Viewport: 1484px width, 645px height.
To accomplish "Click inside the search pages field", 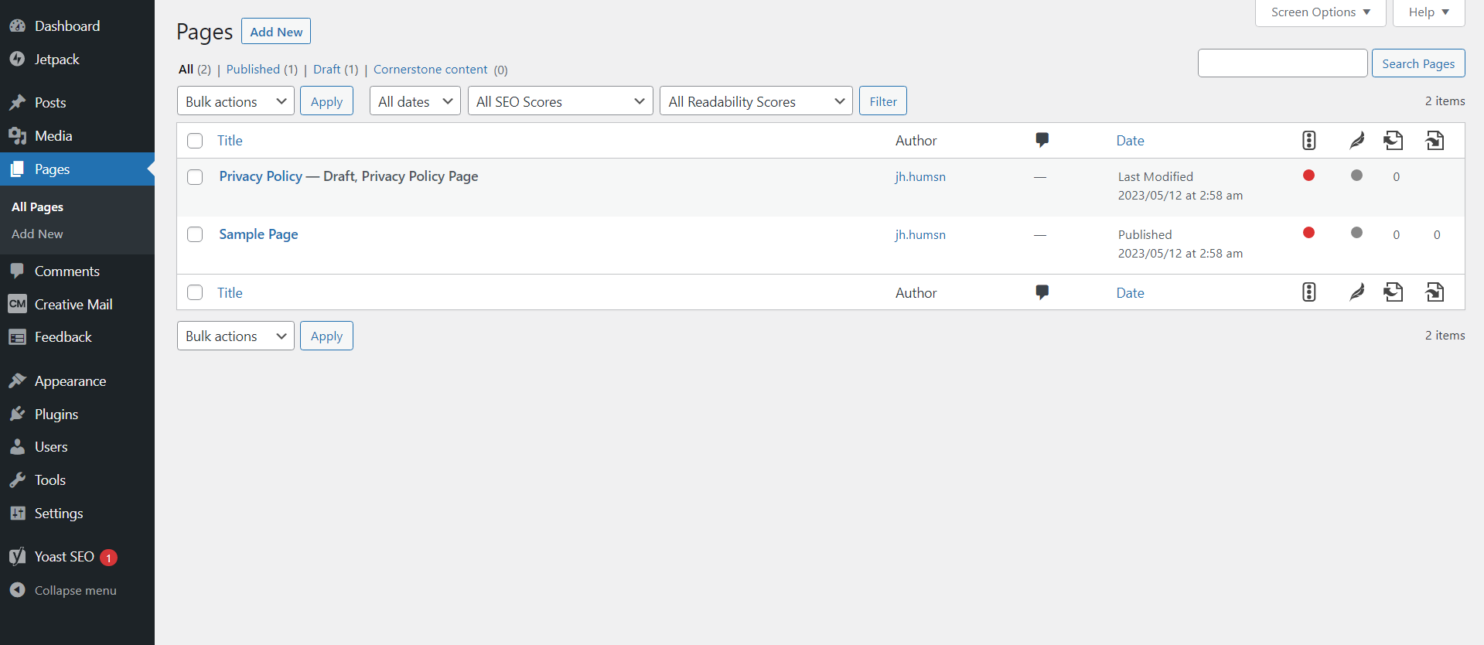I will point(1282,62).
